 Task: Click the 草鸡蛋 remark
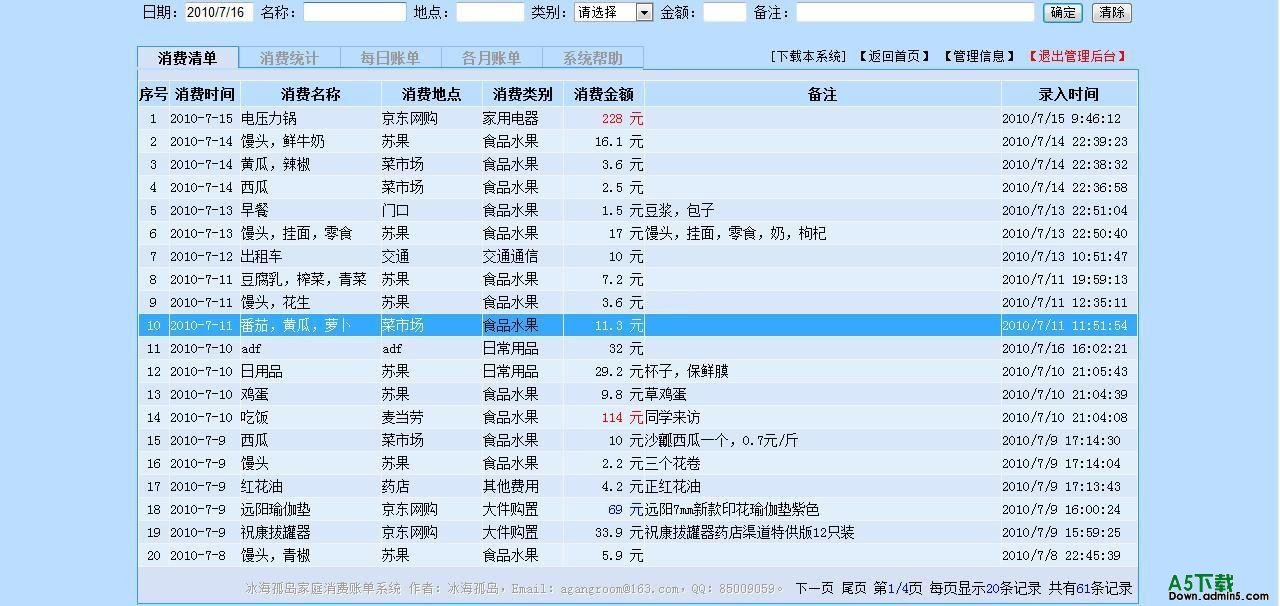coord(666,394)
